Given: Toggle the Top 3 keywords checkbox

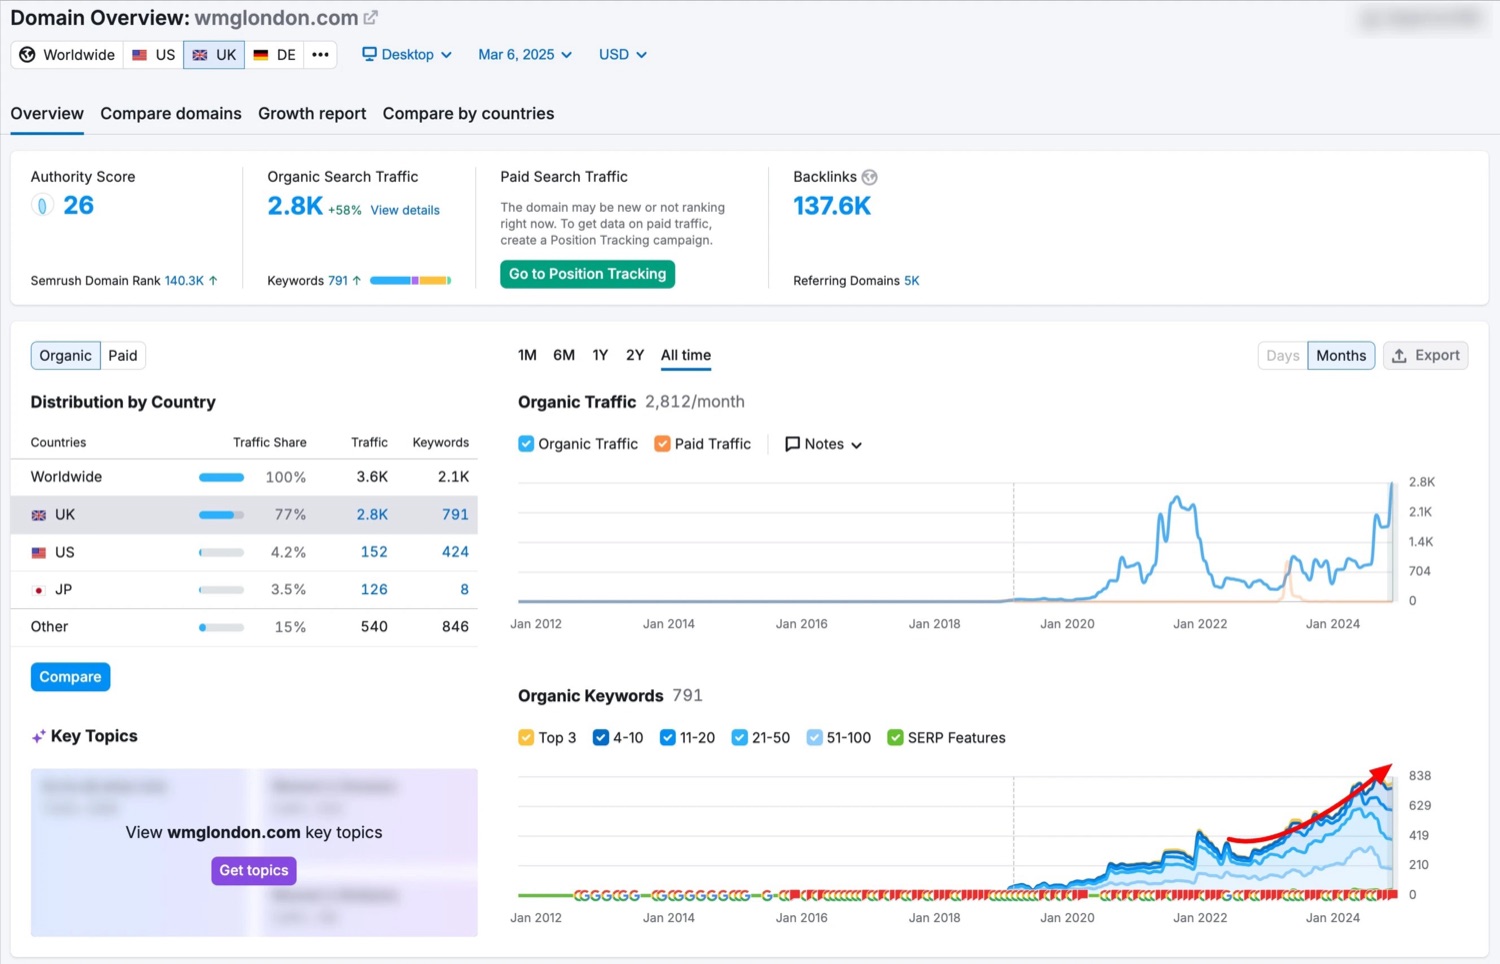Looking at the screenshot, I should (x=526, y=738).
